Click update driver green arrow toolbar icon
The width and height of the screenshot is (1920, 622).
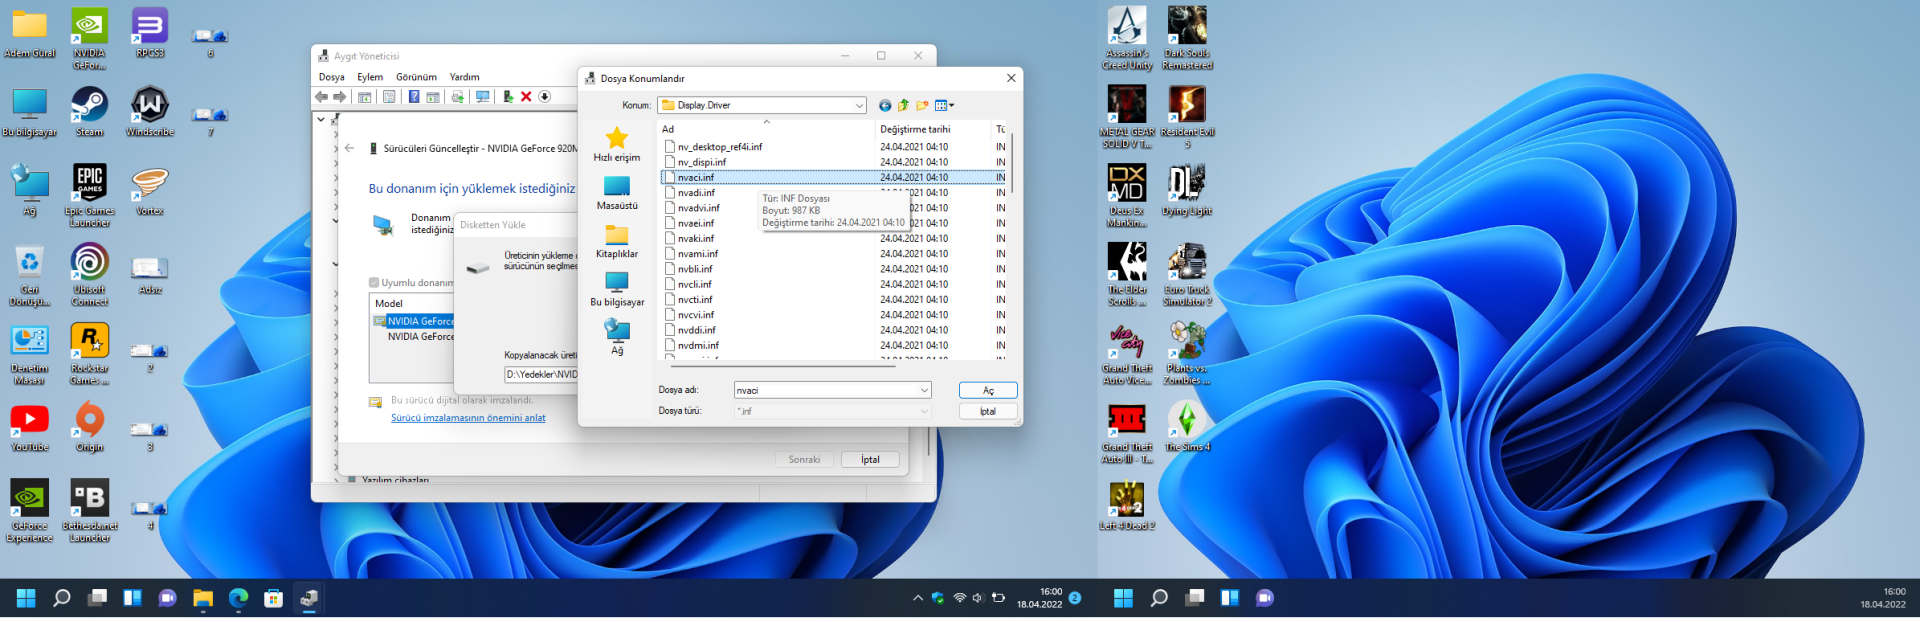[x=508, y=97]
